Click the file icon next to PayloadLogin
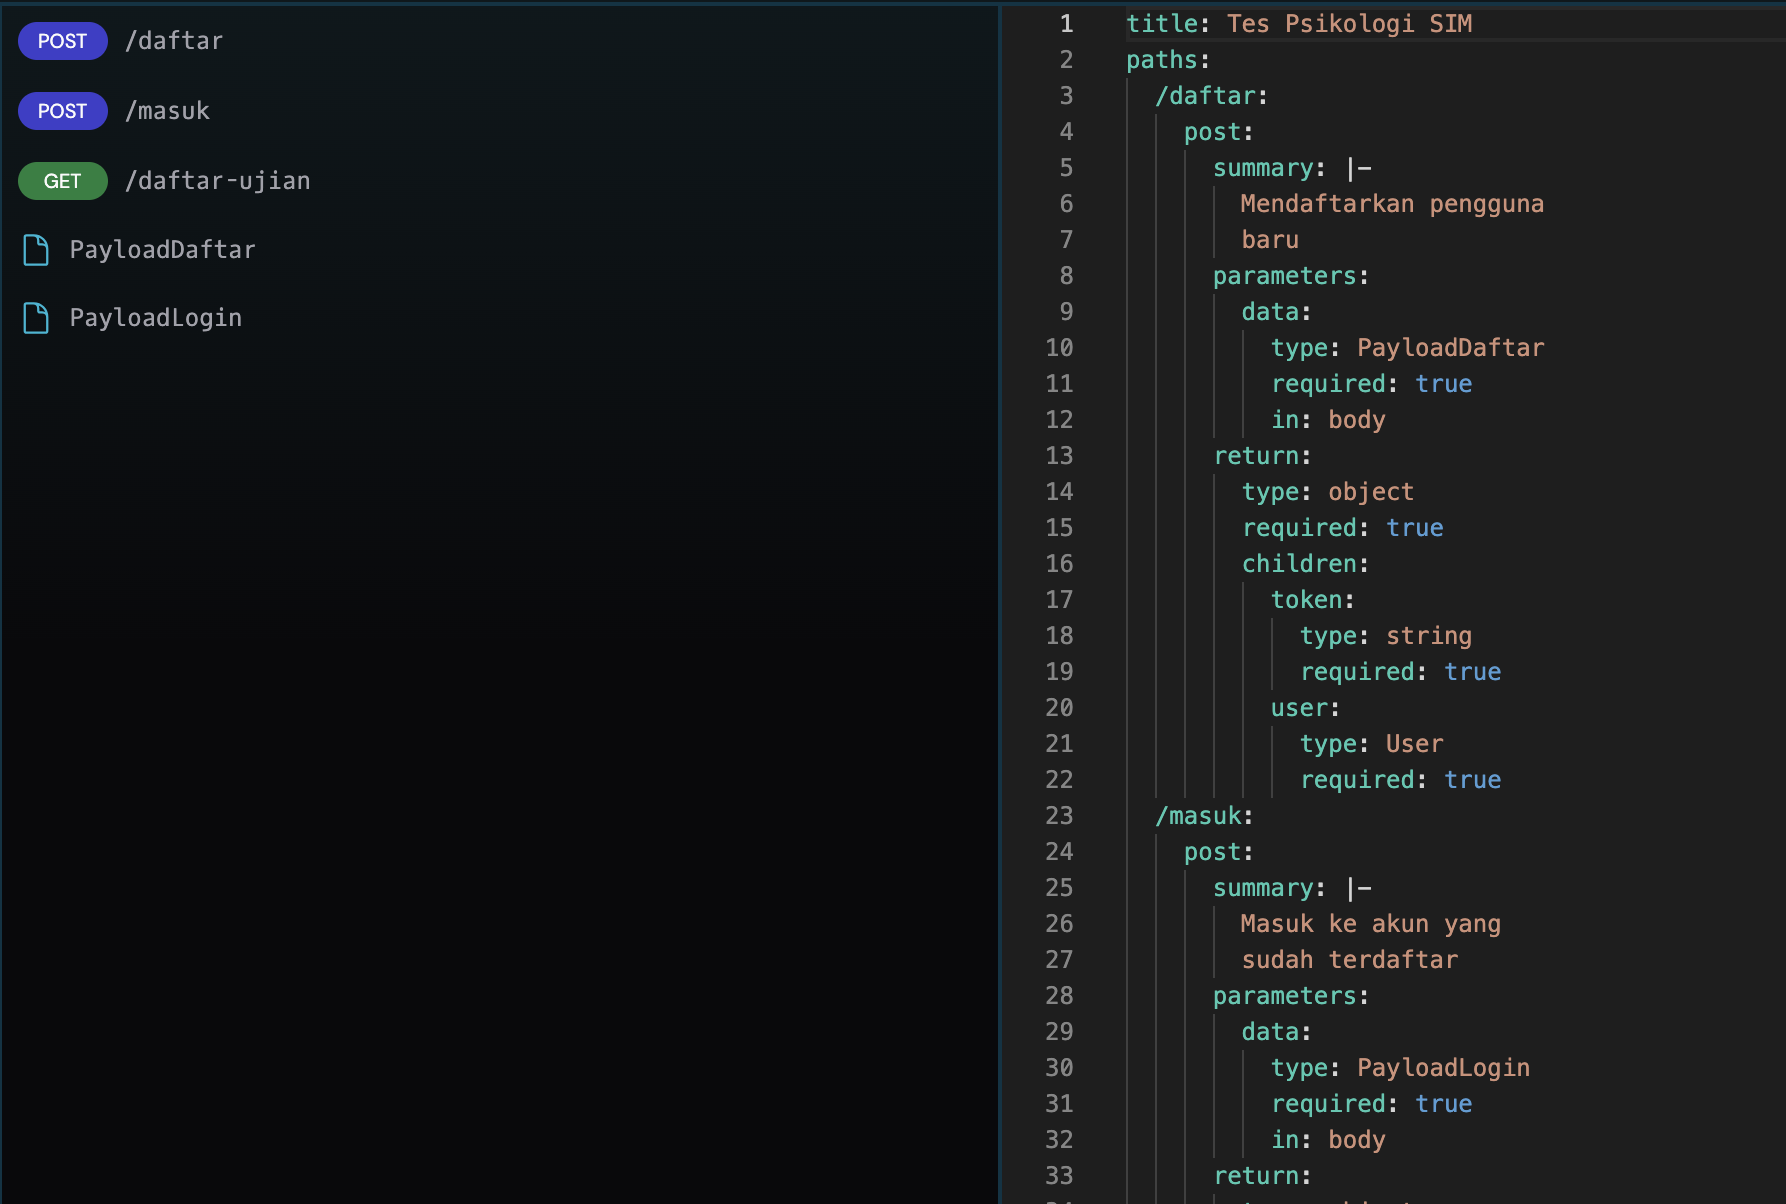 pyautogui.click(x=36, y=318)
